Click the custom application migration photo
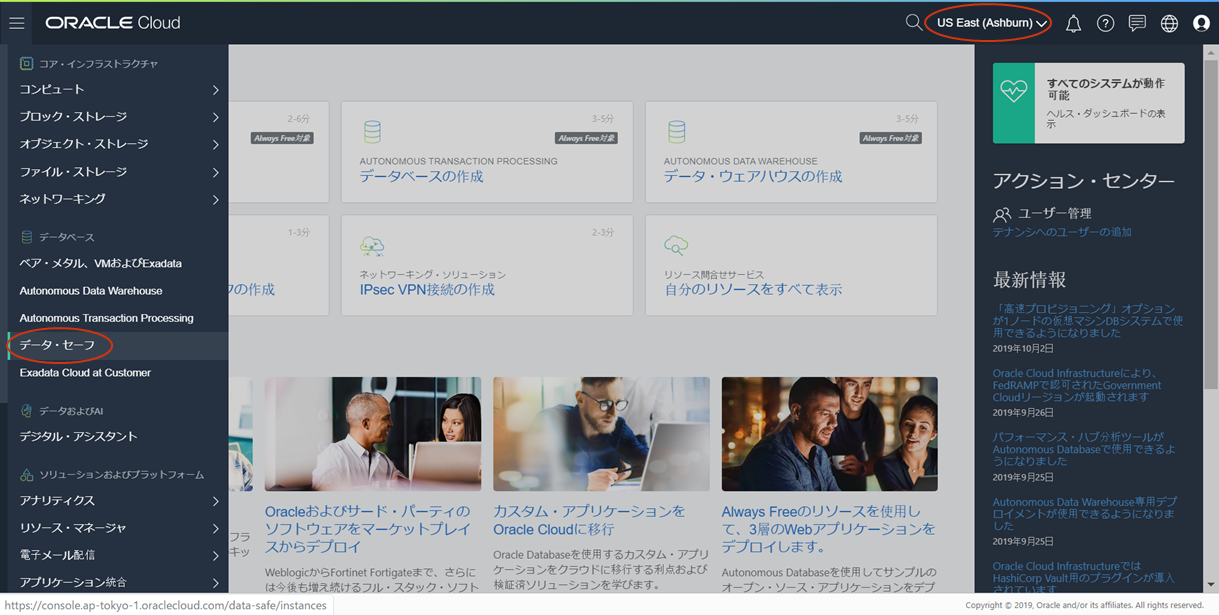 point(601,434)
